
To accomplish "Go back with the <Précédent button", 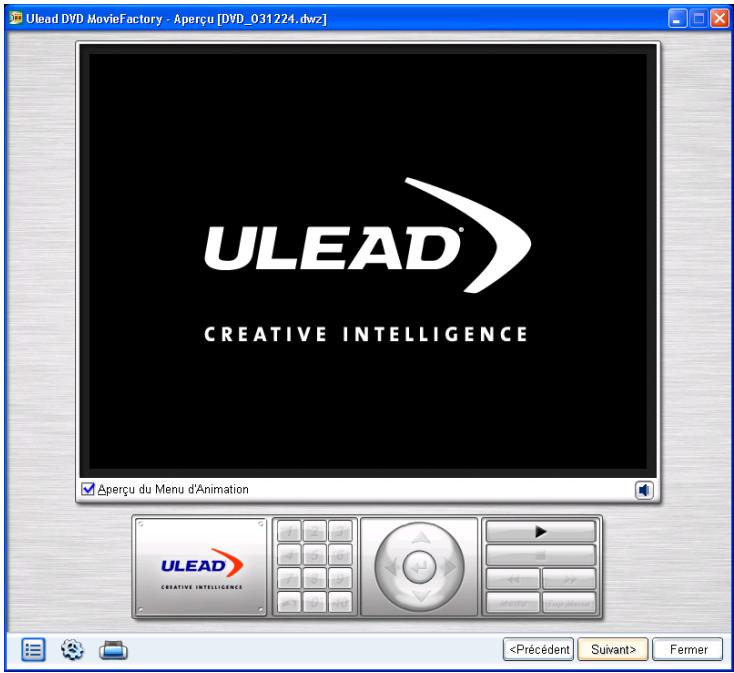I will click(x=538, y=650).
